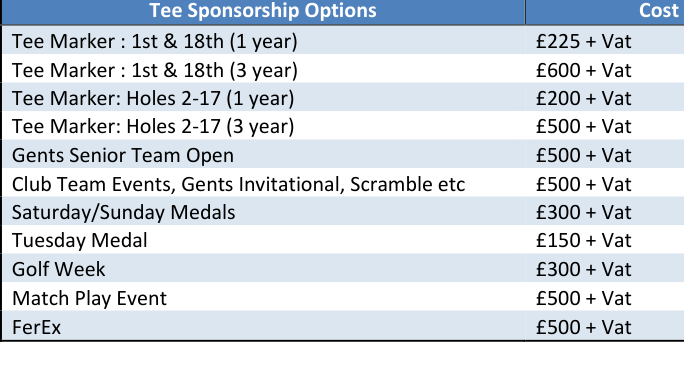Click the '£600 + Vat' cost cell

(x=605, y=69)
